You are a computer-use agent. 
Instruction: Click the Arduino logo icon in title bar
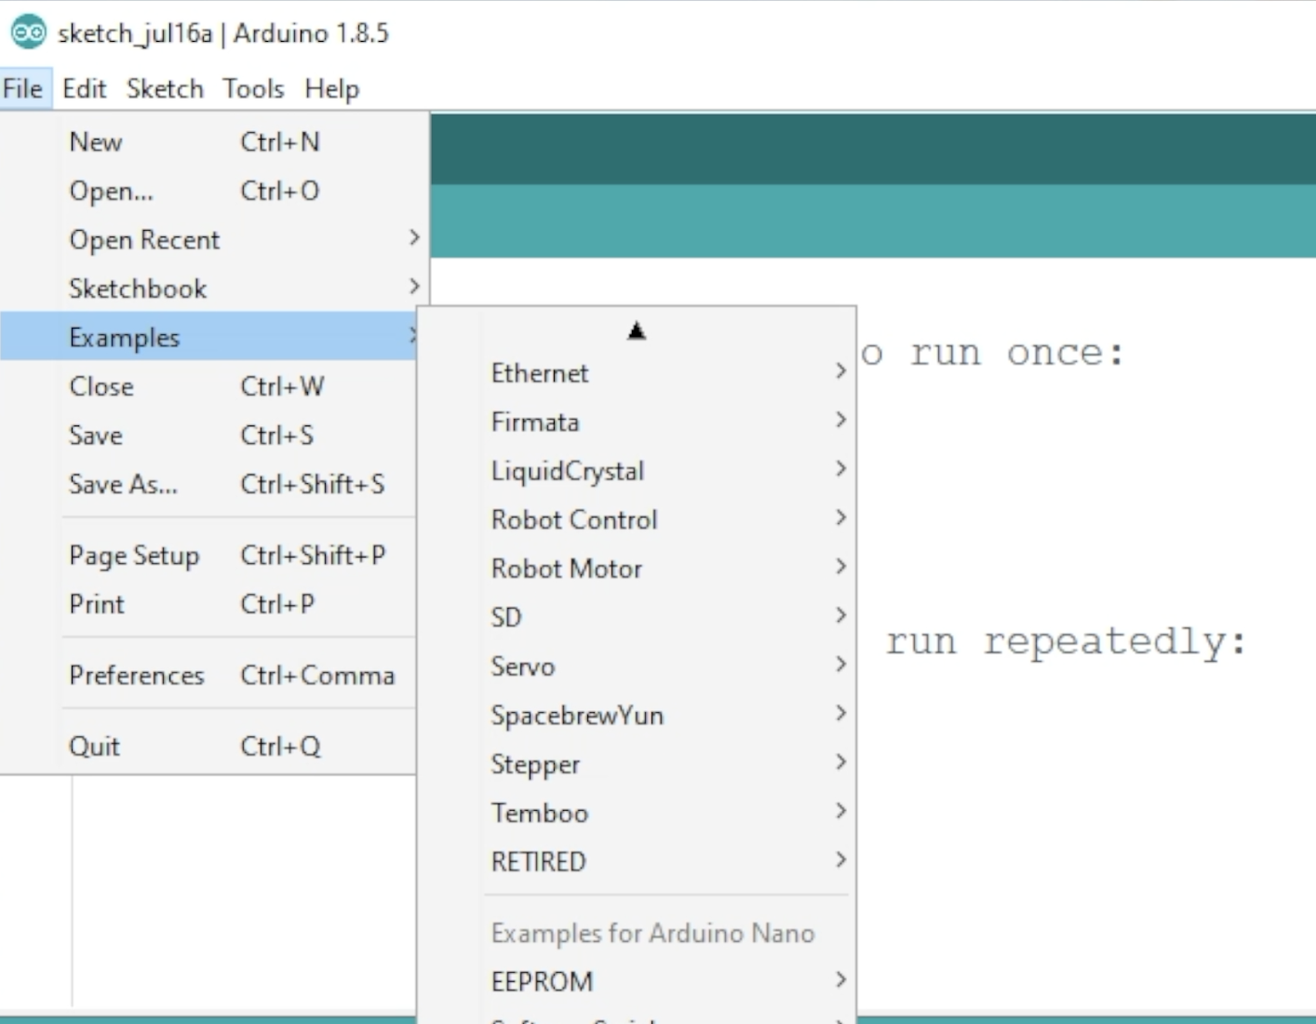pyautogui.click(x=27, y=33)
